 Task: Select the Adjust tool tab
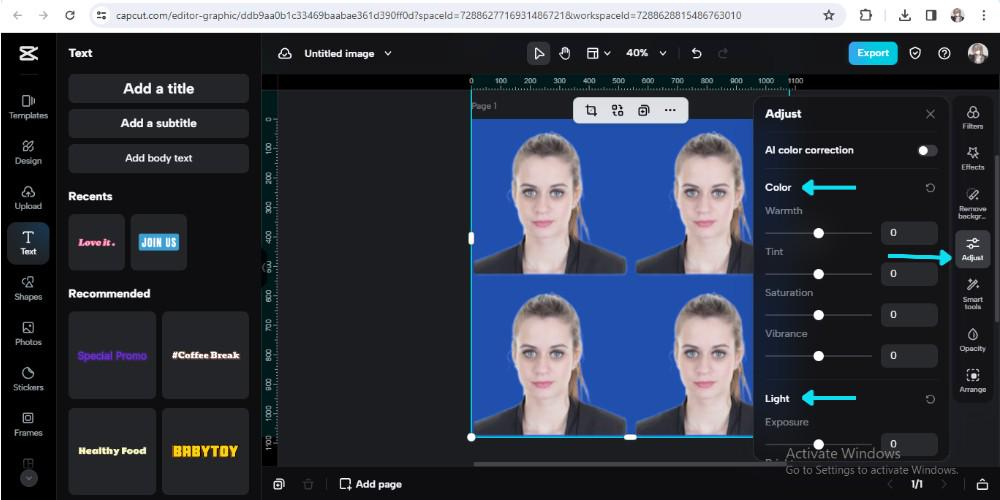click(x=973, y=249)
